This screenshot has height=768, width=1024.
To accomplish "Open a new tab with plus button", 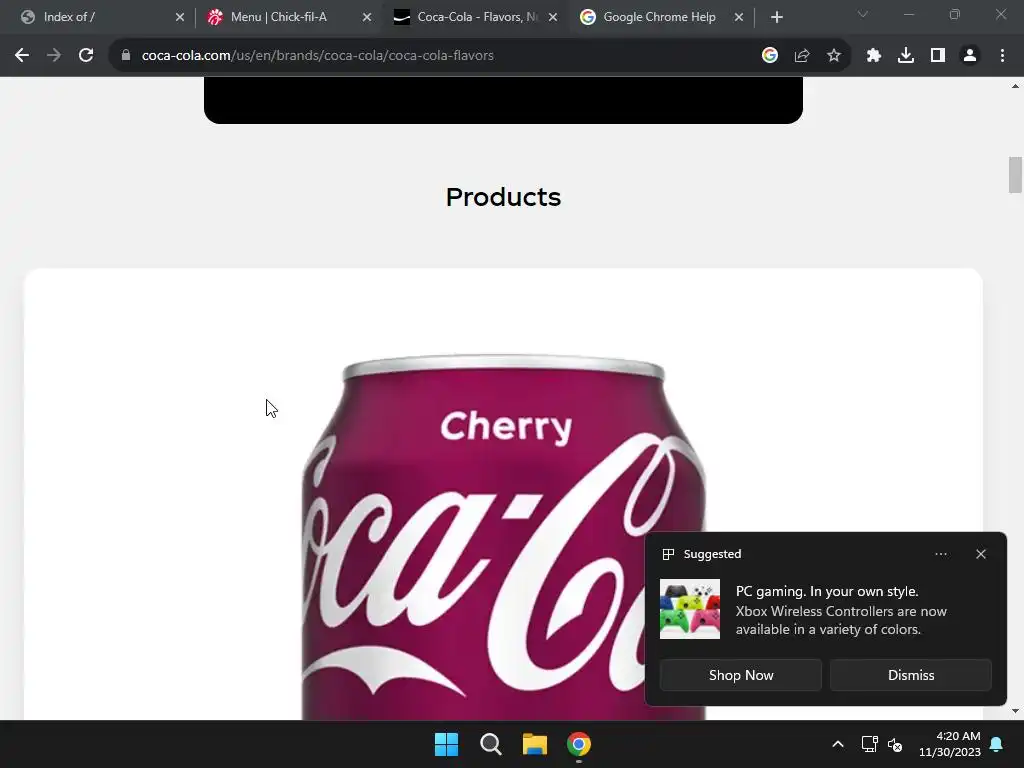I will click(x=776, y=17).
